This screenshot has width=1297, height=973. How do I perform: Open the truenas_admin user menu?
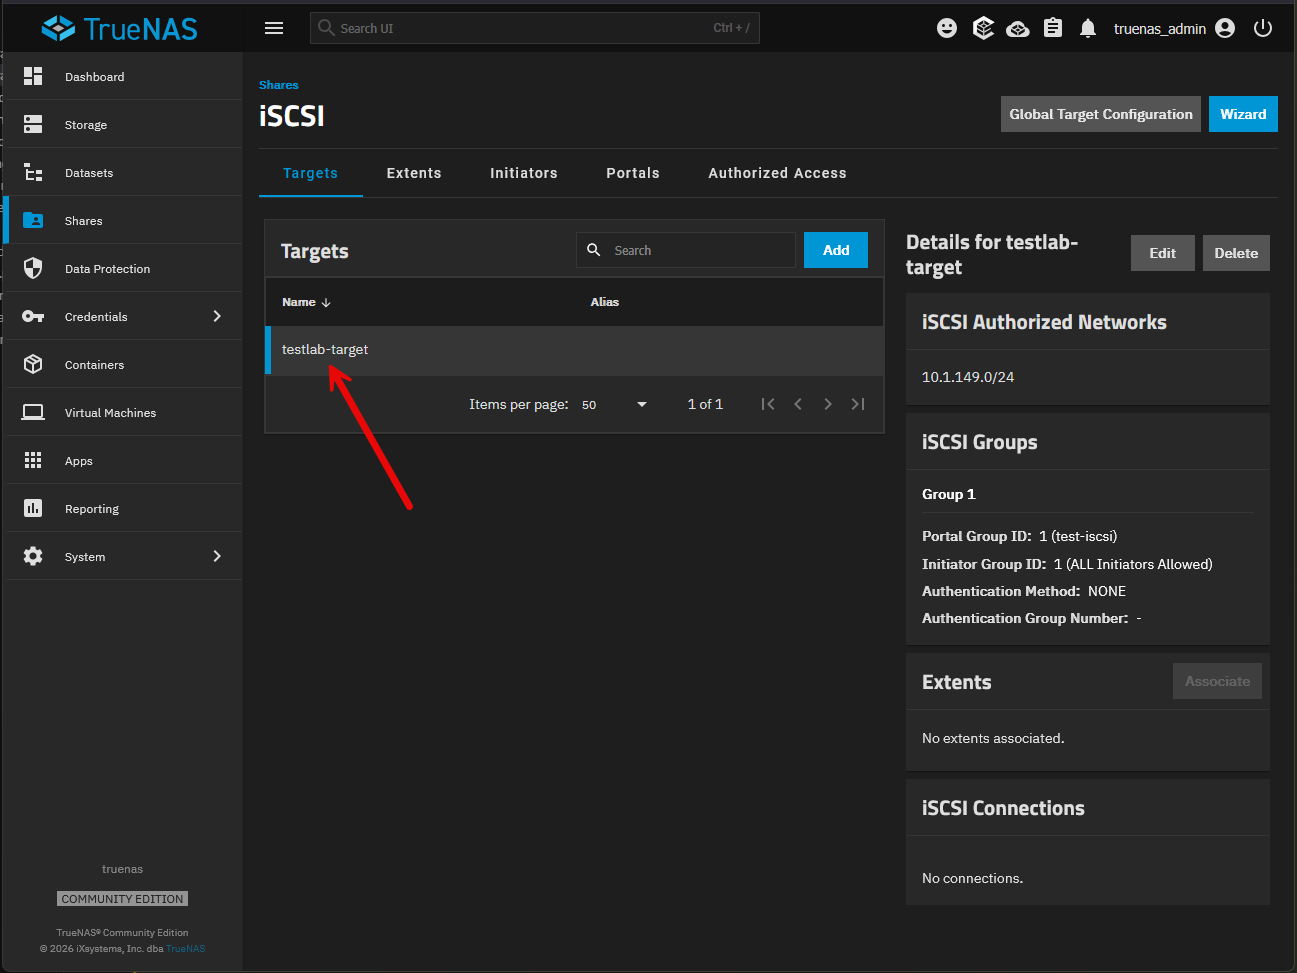click(1174, 28)
